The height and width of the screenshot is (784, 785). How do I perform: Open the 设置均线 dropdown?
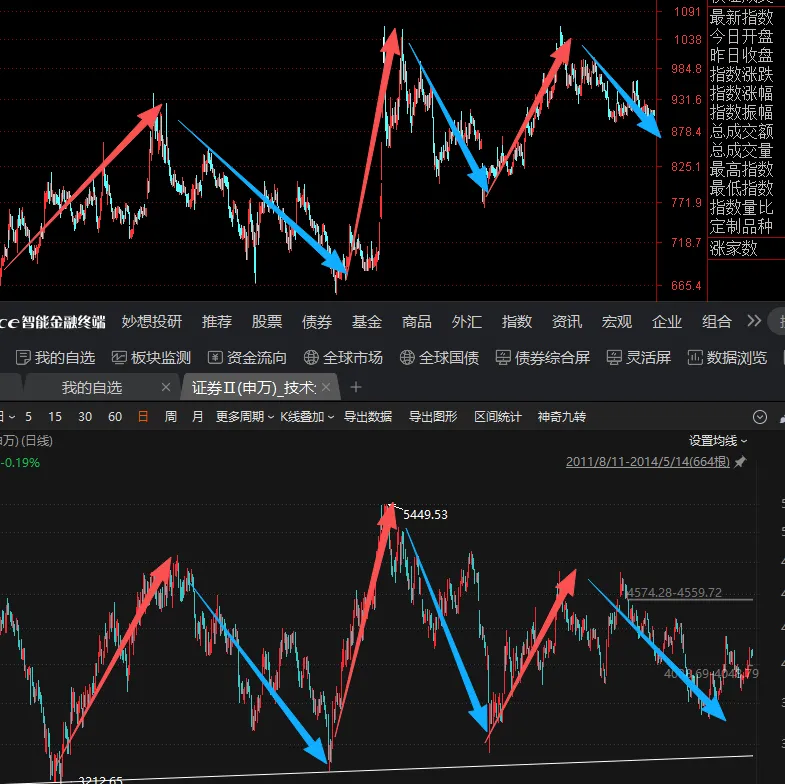718,441
